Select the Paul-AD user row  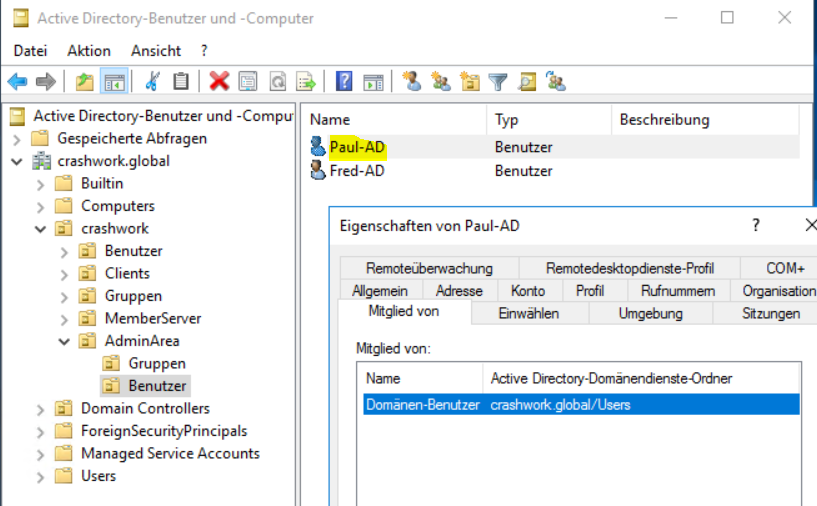tap(554, 146)
